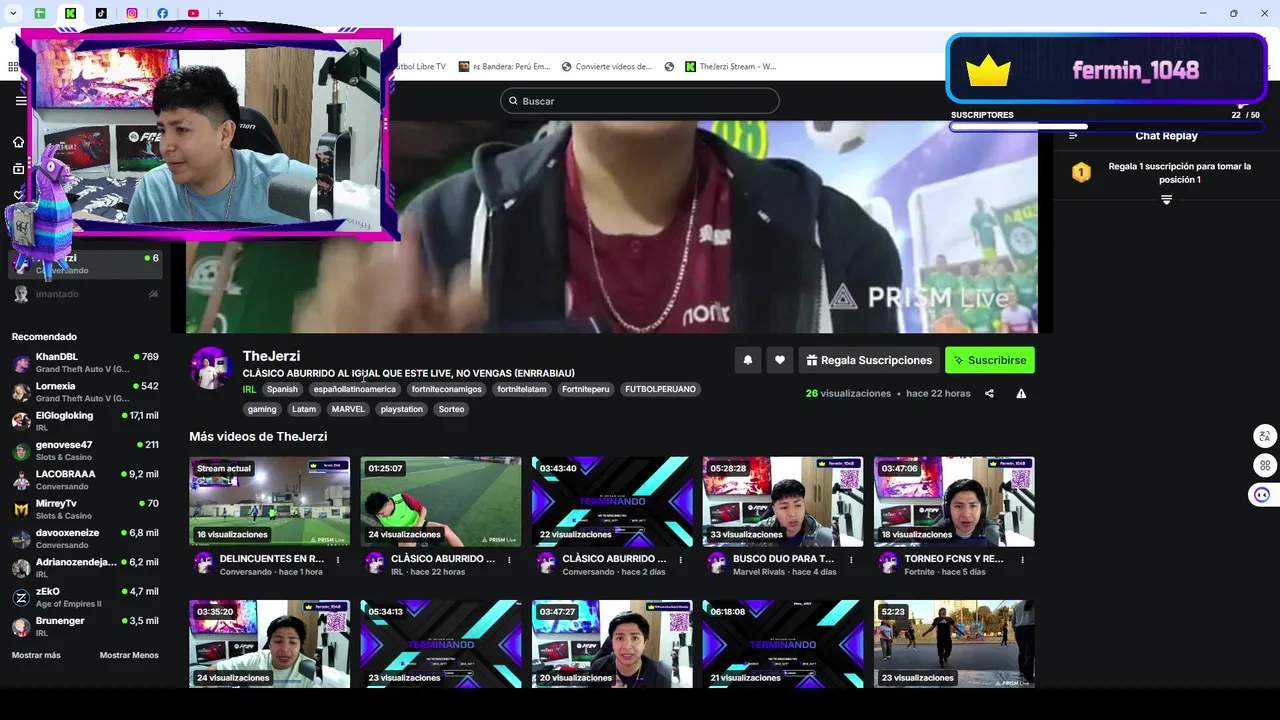Screen dimensions: 1280x720
Task: Click the Buscar search field
Action: coord(640,101)
